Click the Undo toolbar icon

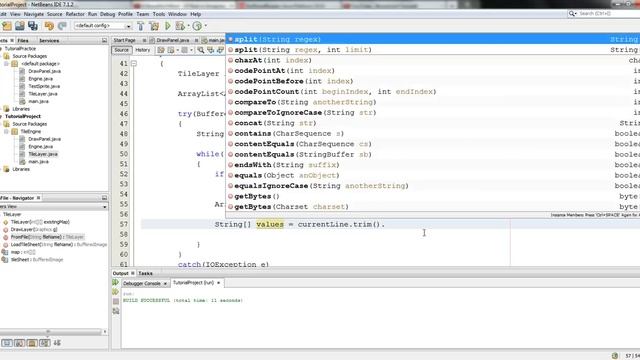49,26
